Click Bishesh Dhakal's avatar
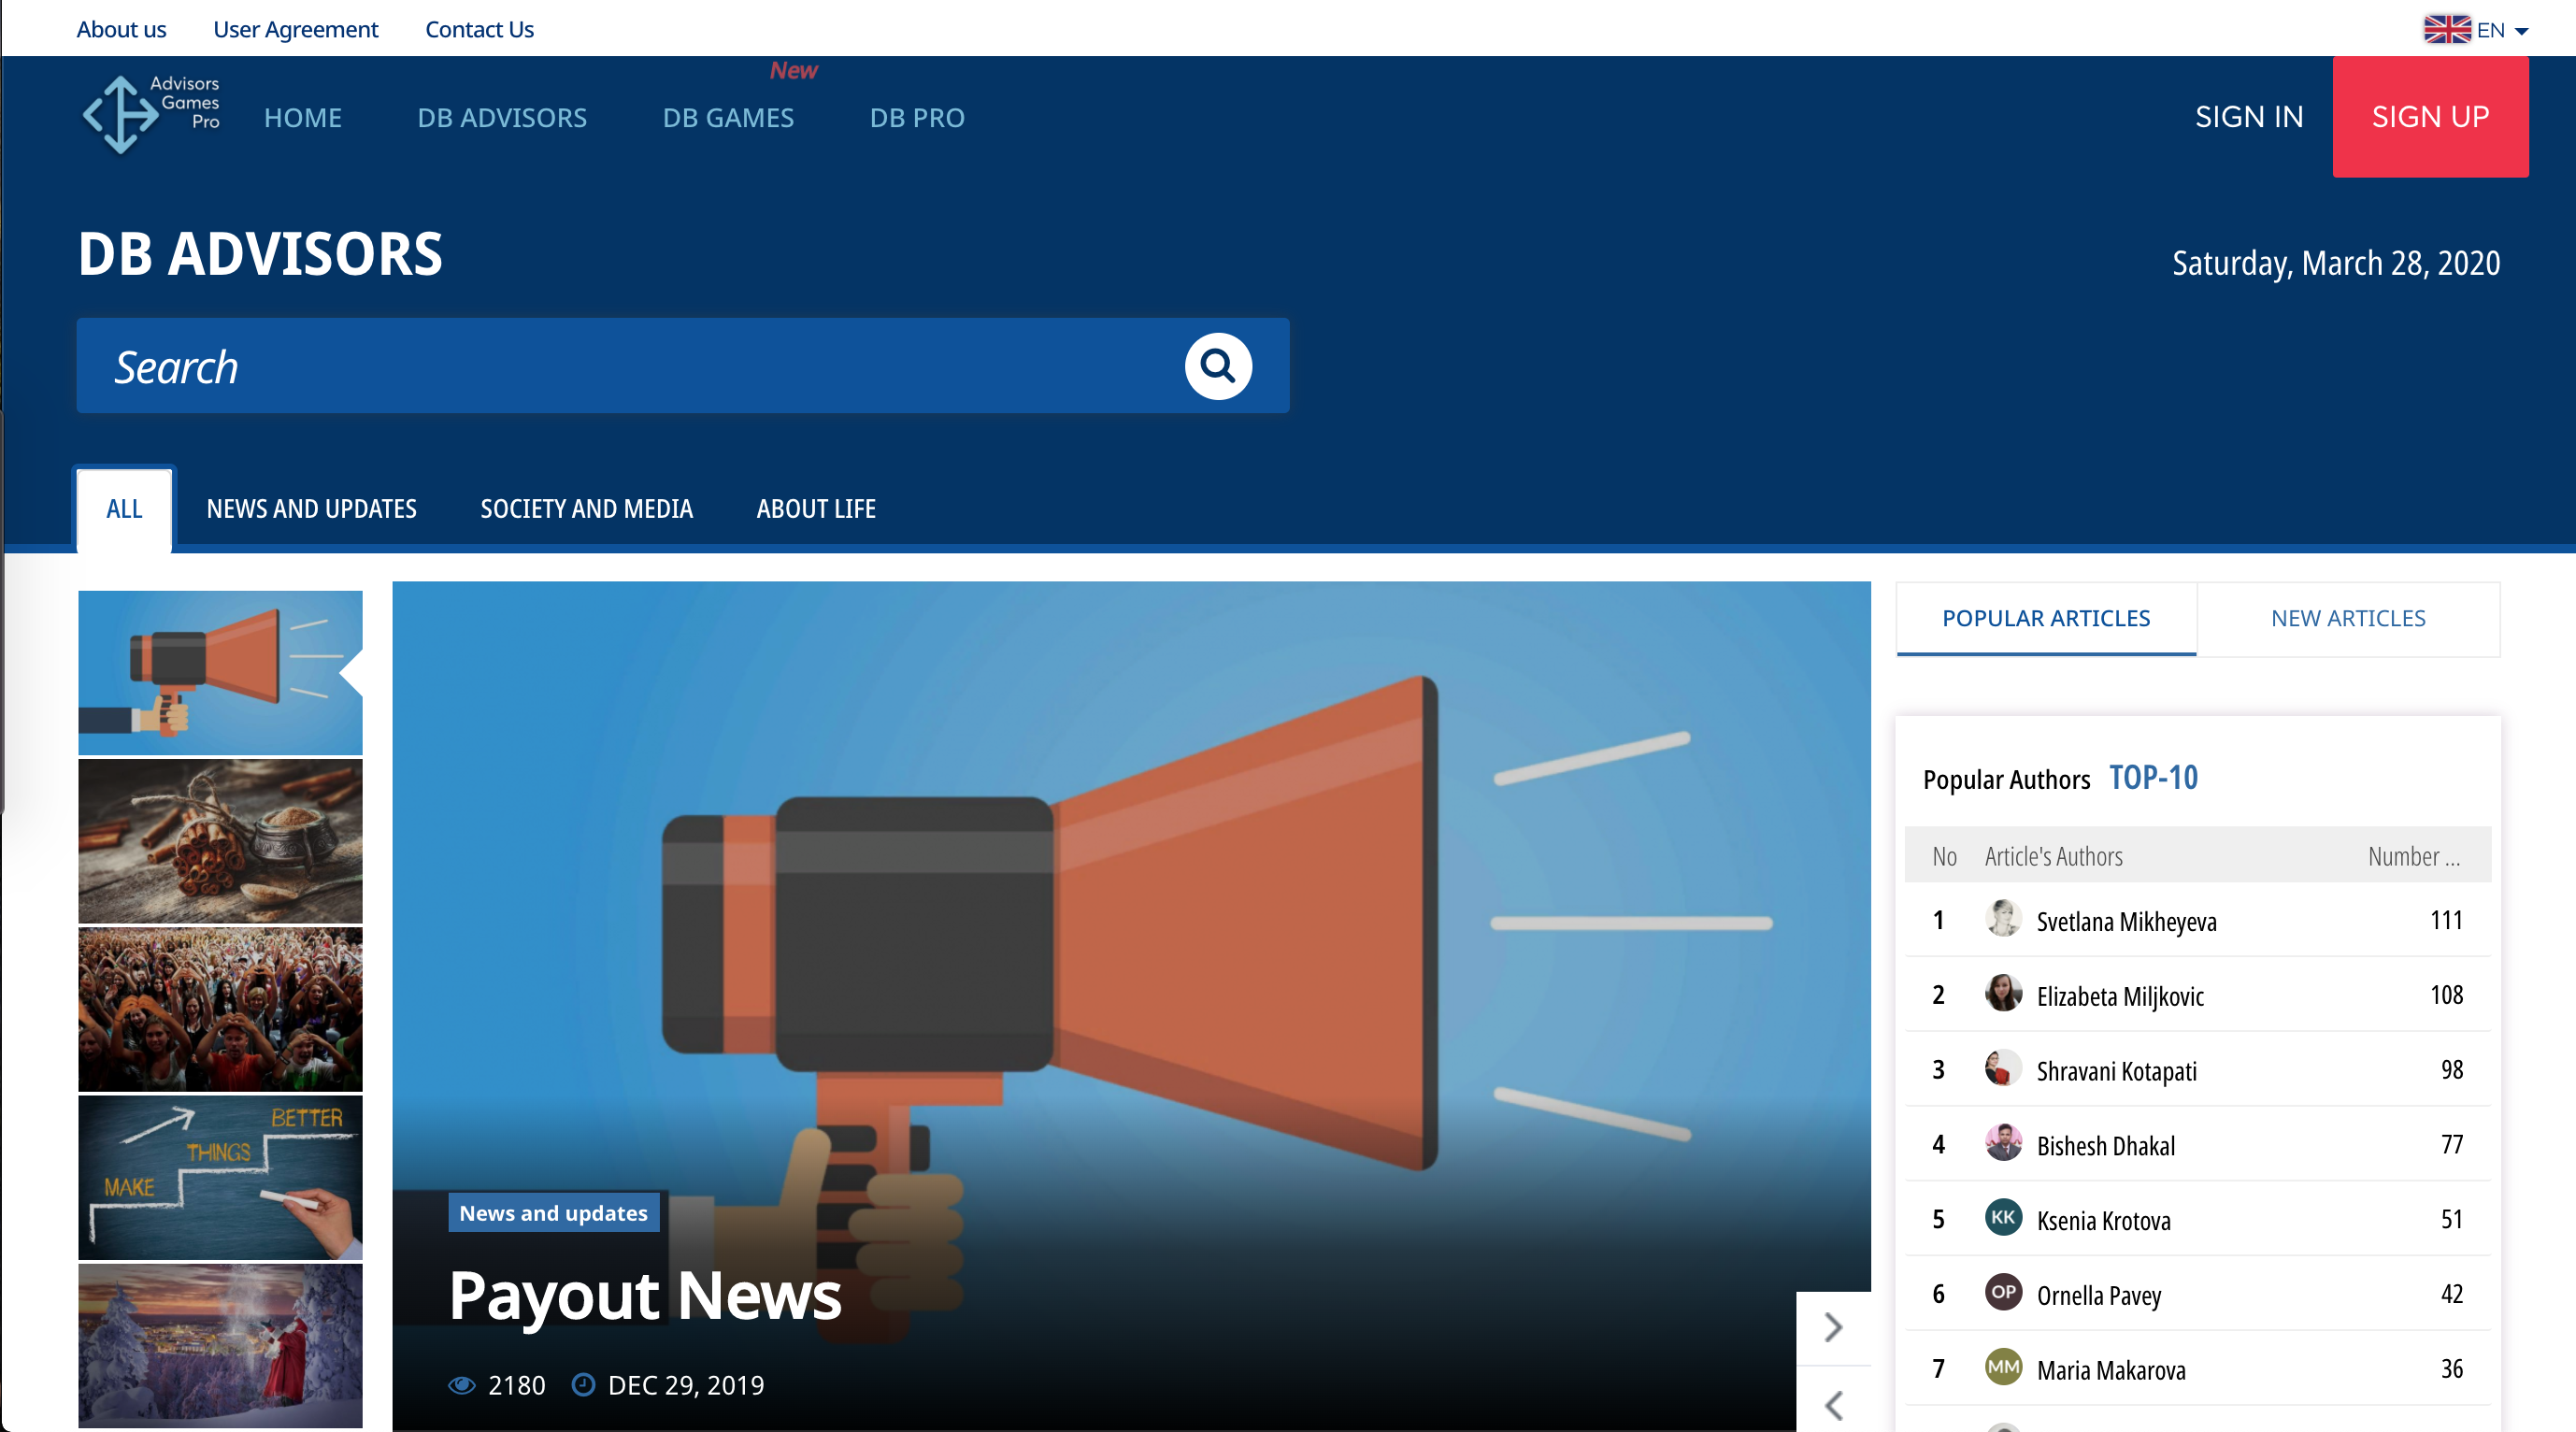 [x=2003, y=1143]
